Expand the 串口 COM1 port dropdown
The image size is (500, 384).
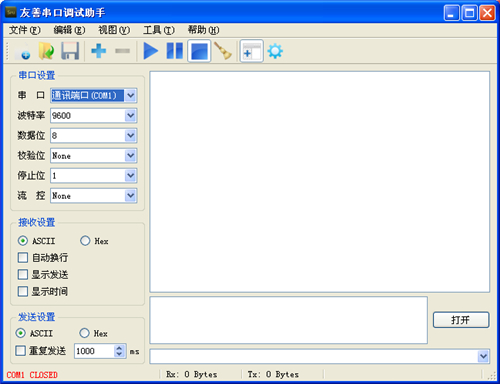[x=130, y=96]
